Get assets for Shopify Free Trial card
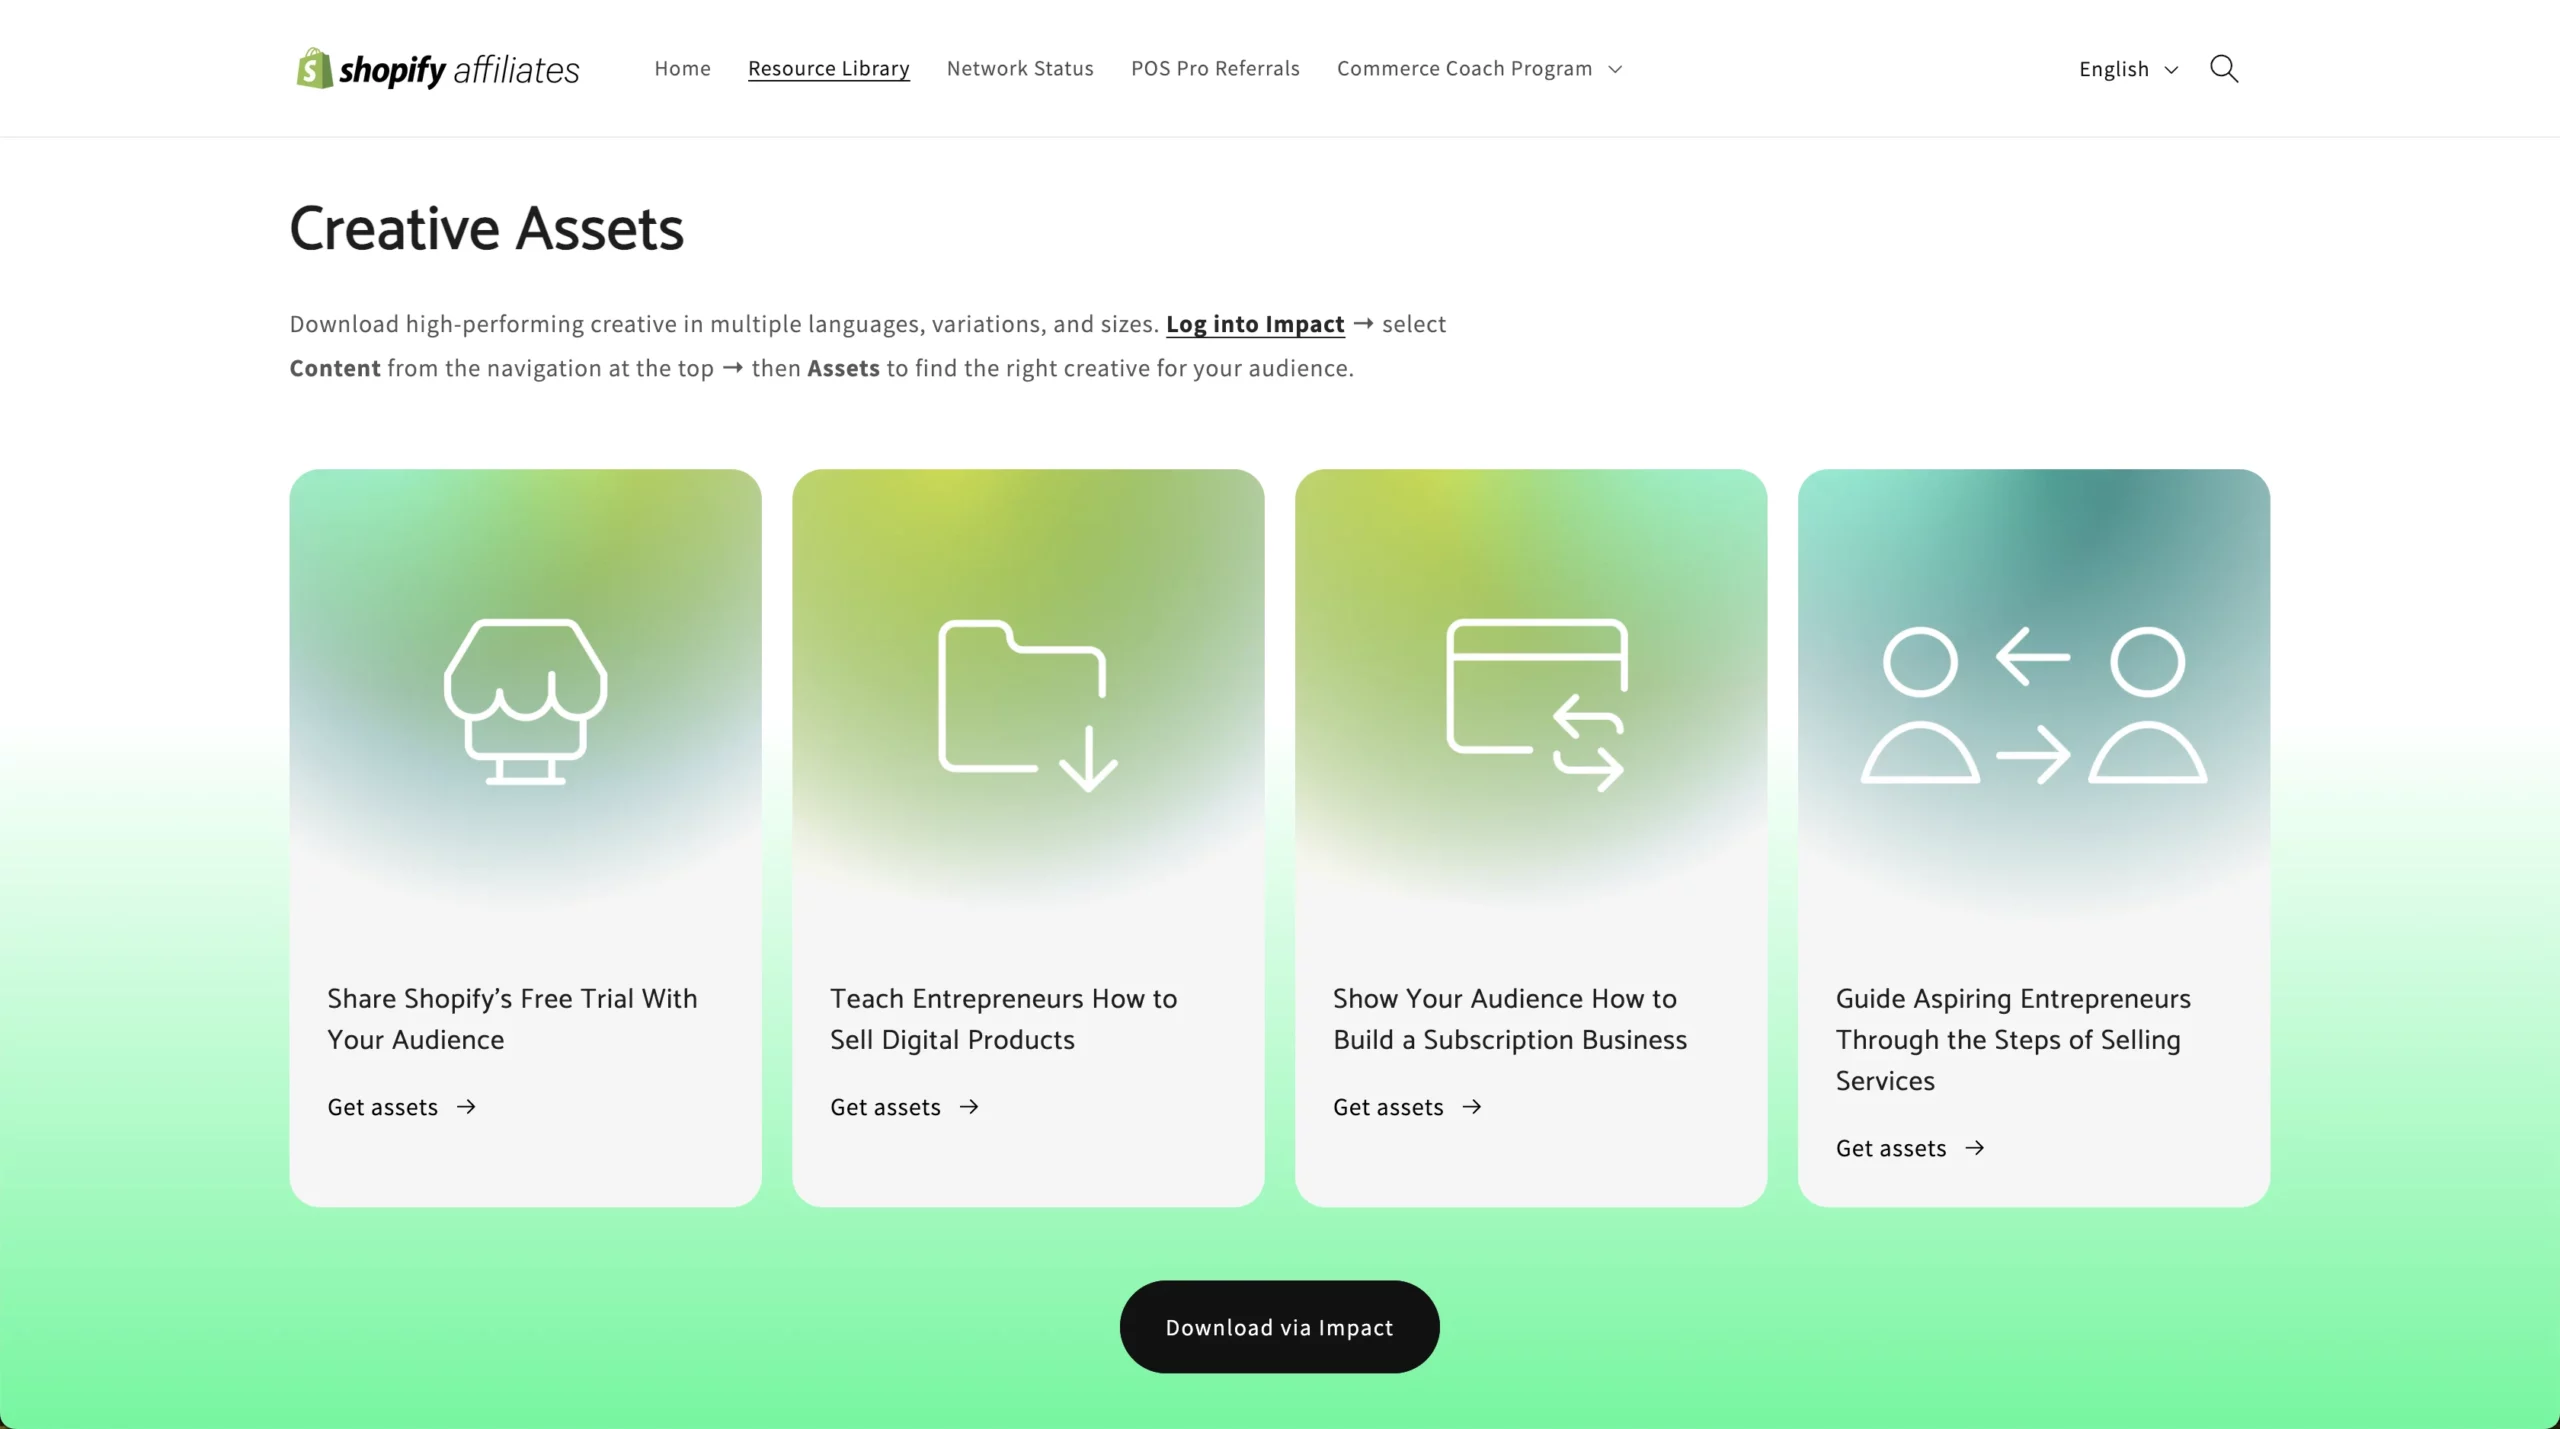 pos(401,1106)
